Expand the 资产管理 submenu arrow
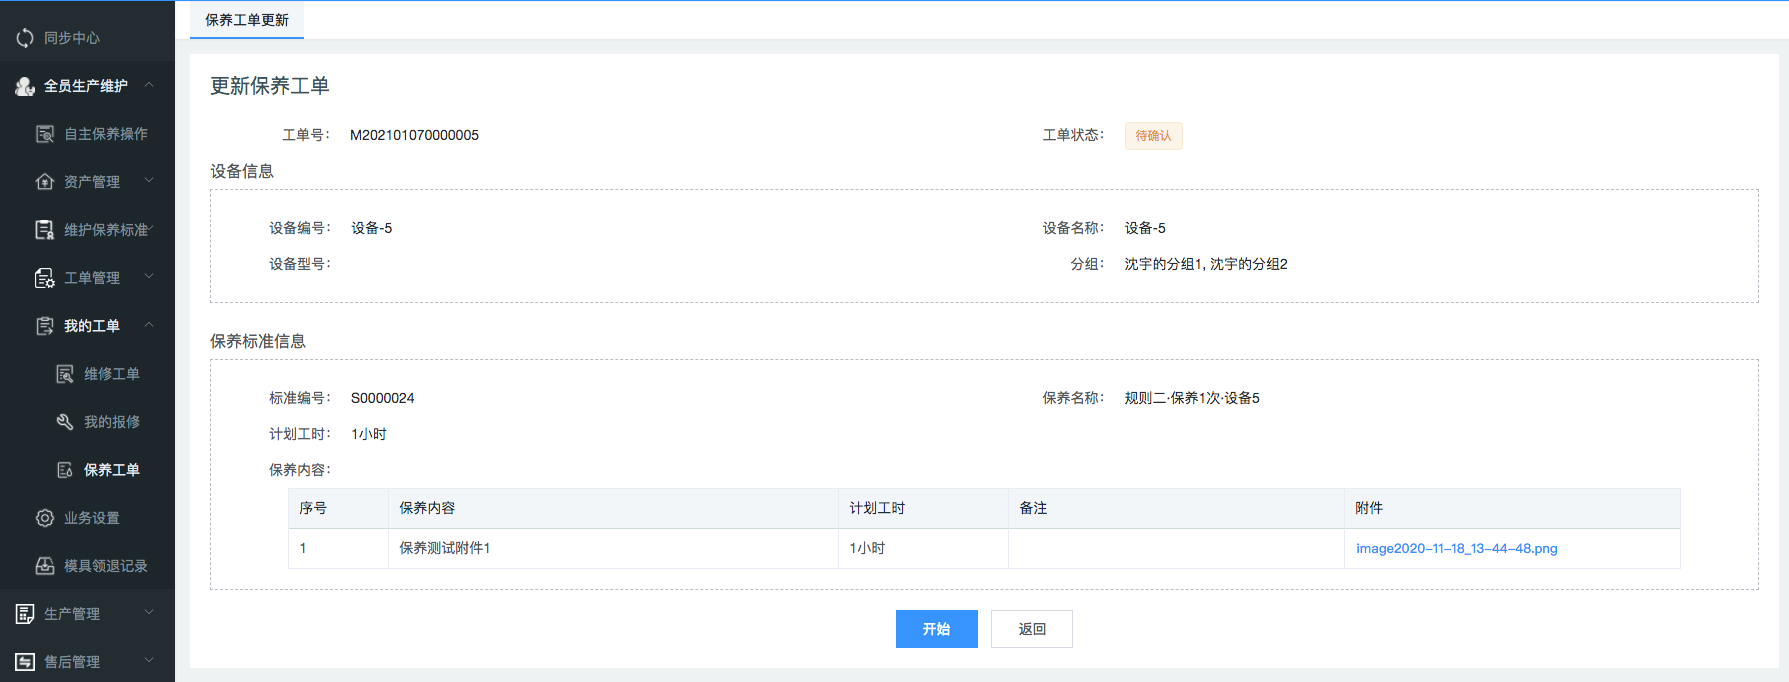The height and width of the screenshot is (682, 1789). 149,181
